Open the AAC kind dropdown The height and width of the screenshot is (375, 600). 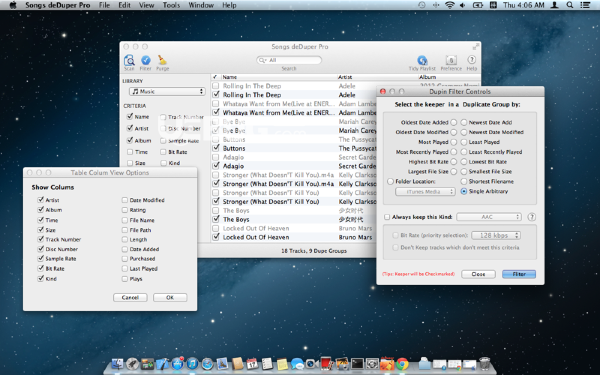489,217
